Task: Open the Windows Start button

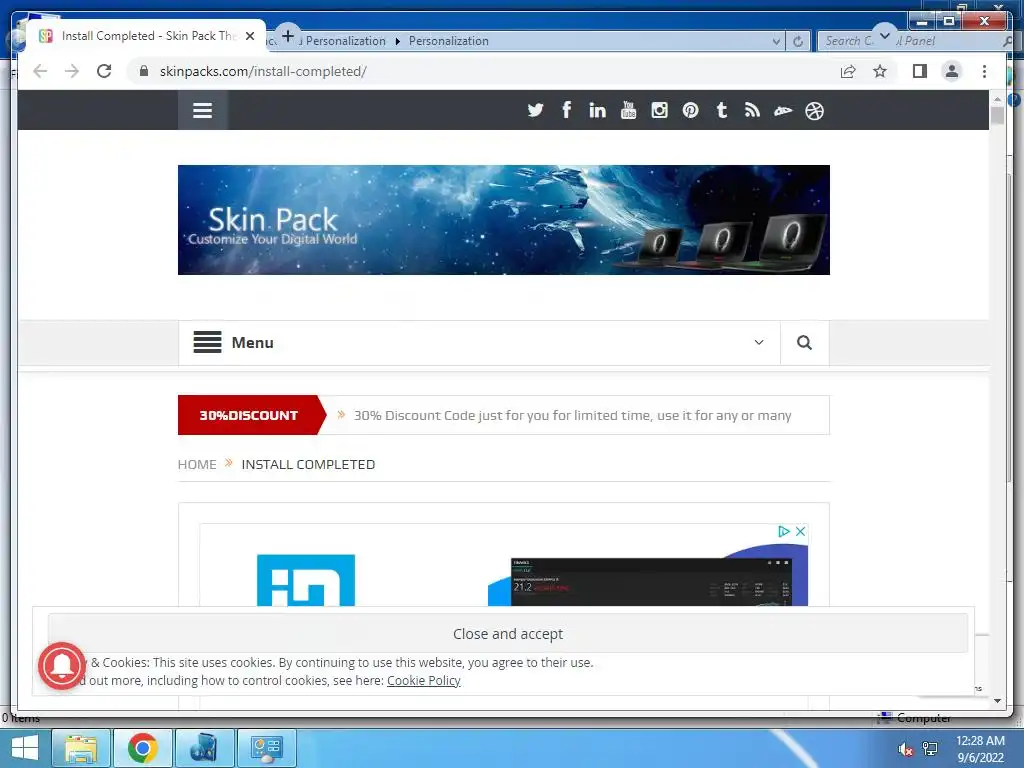Action: [x=24, y=748]
